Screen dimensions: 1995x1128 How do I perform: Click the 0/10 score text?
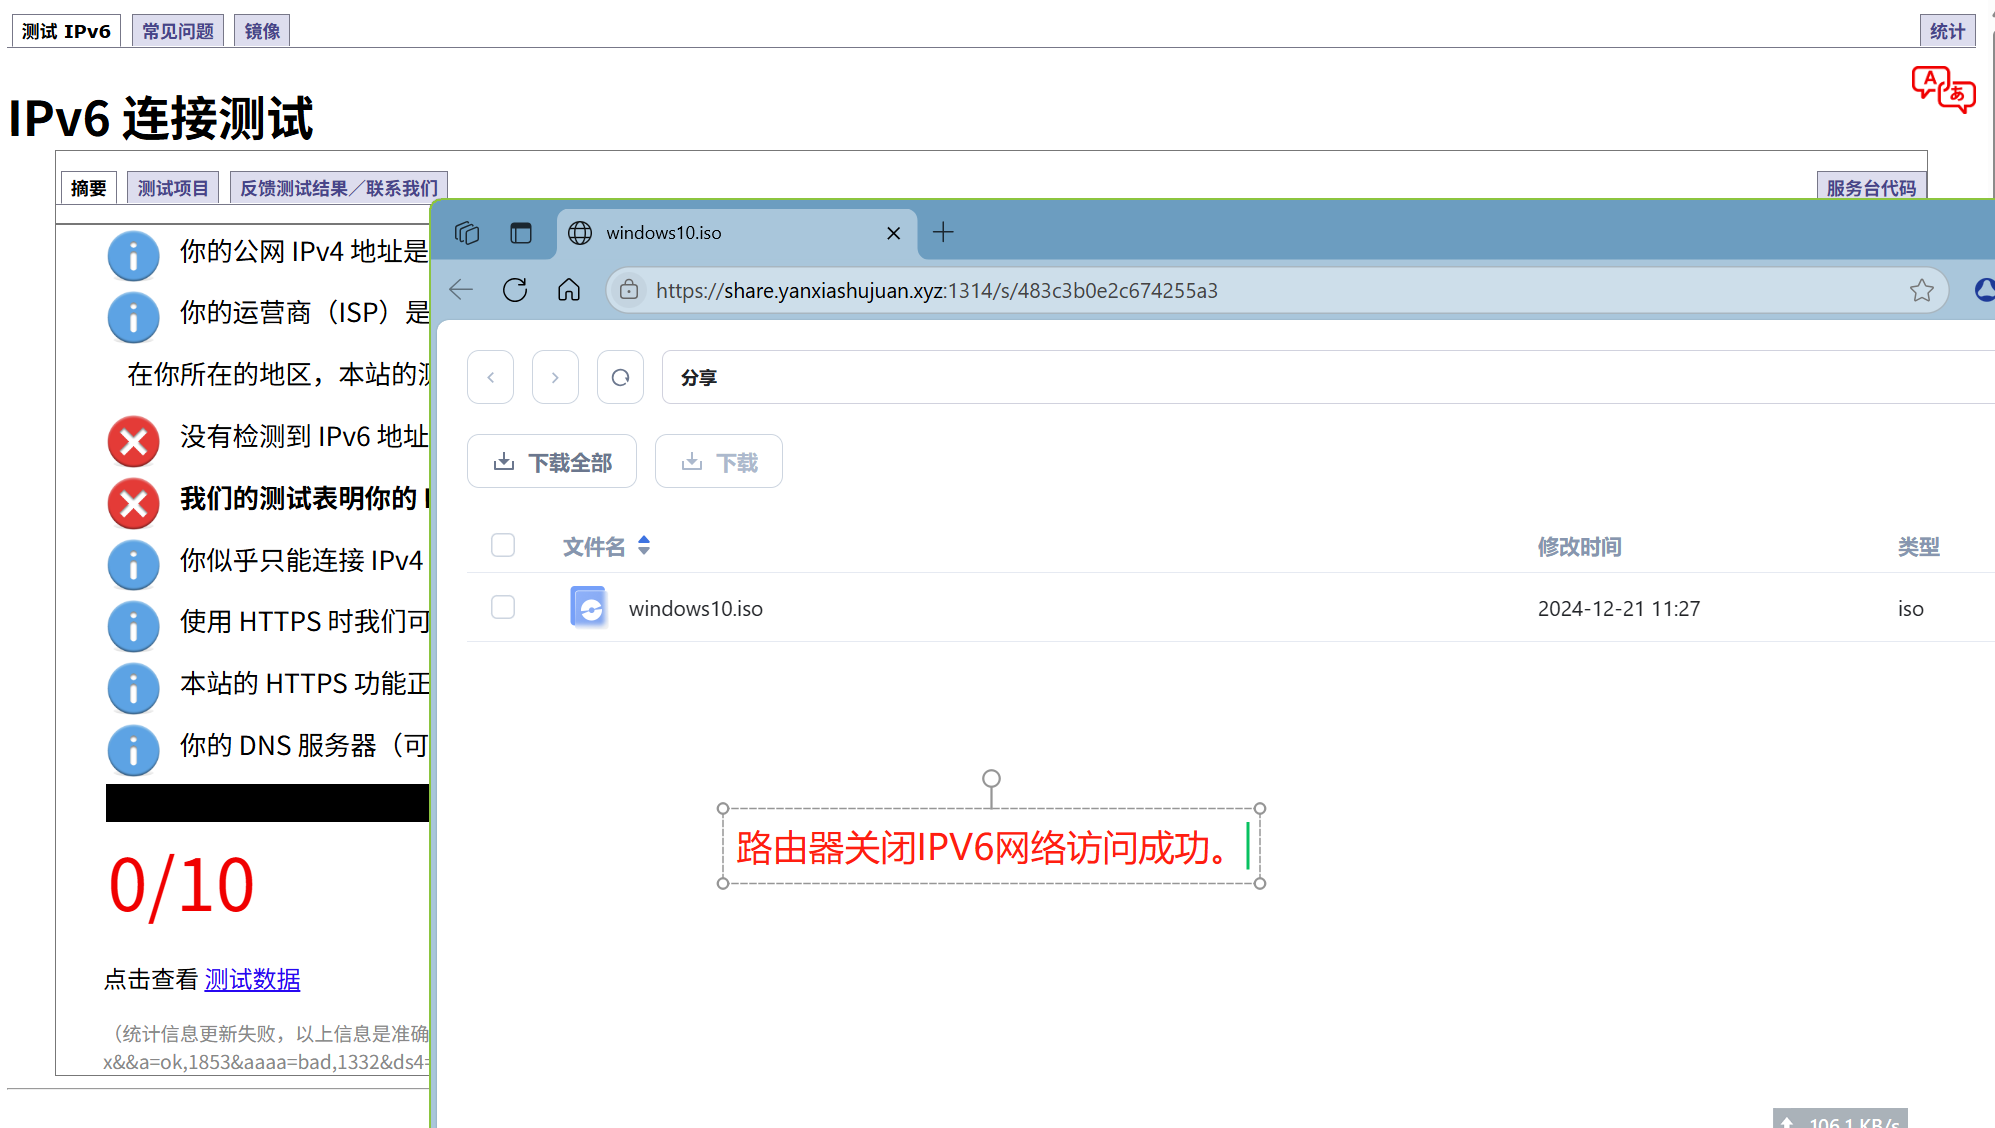pos(181,886)
